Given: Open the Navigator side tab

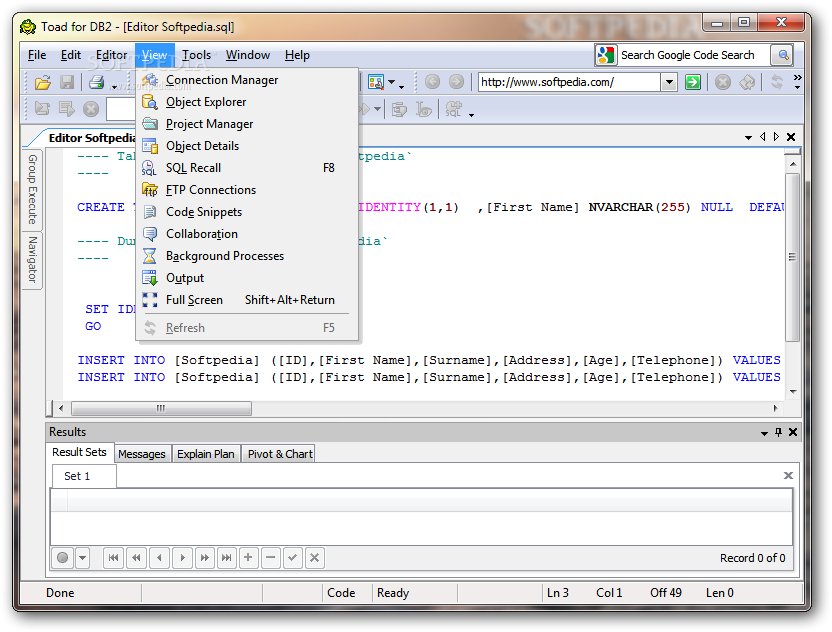Looking at the screenshot, I should pos(32,260).
